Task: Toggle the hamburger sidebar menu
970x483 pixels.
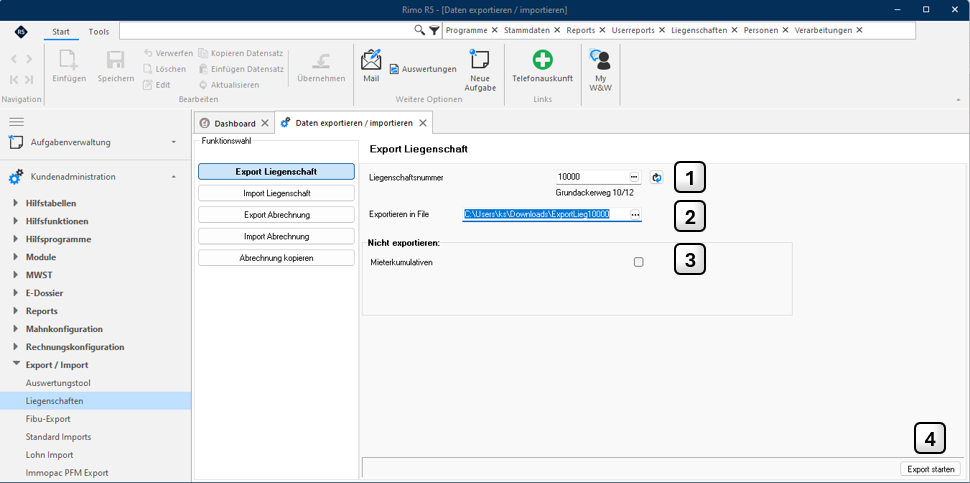Action: pyautogui.click(x=16, y=122)
